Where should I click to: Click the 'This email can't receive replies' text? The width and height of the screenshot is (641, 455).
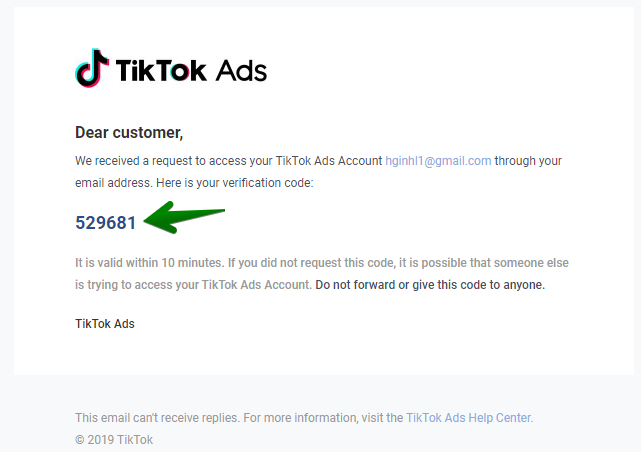(x=157, y=418)
